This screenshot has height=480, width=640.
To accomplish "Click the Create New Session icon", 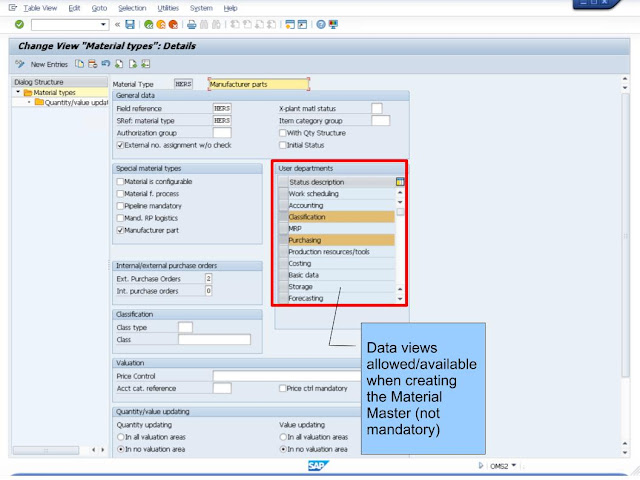I will (290, 25).
